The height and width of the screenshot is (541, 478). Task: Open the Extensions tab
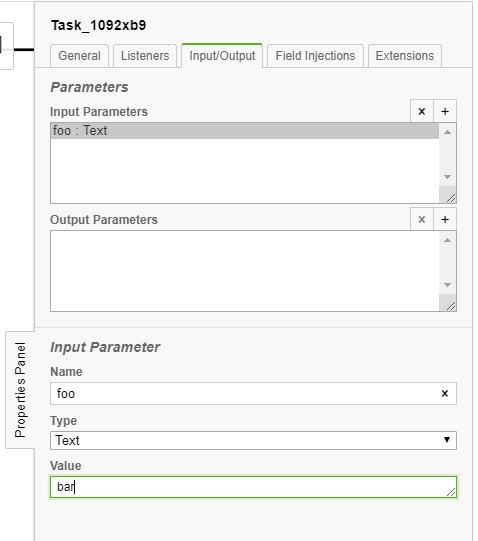(404, 56)
